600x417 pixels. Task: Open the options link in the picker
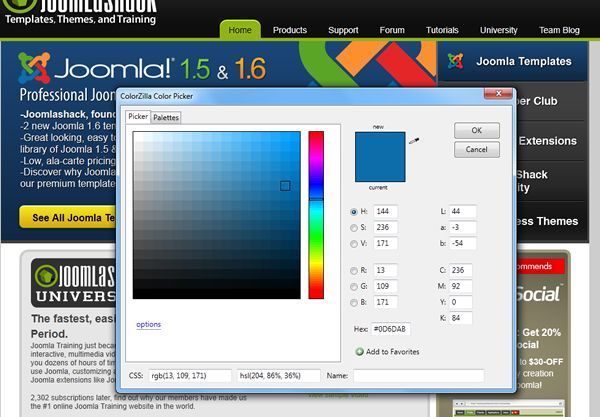148,324
